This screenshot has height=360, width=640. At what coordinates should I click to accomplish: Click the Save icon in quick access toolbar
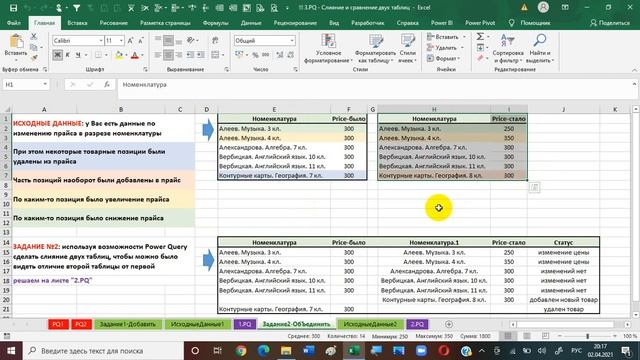(x=13, y=8)
